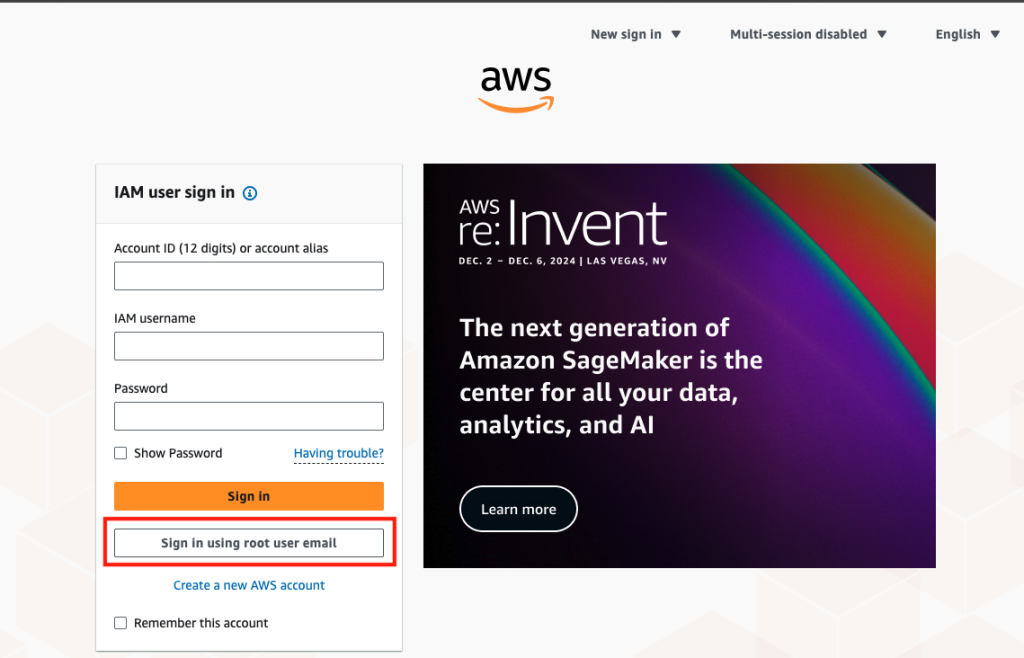Select the Password input box

pyautogui.click(x=249, y=416)
